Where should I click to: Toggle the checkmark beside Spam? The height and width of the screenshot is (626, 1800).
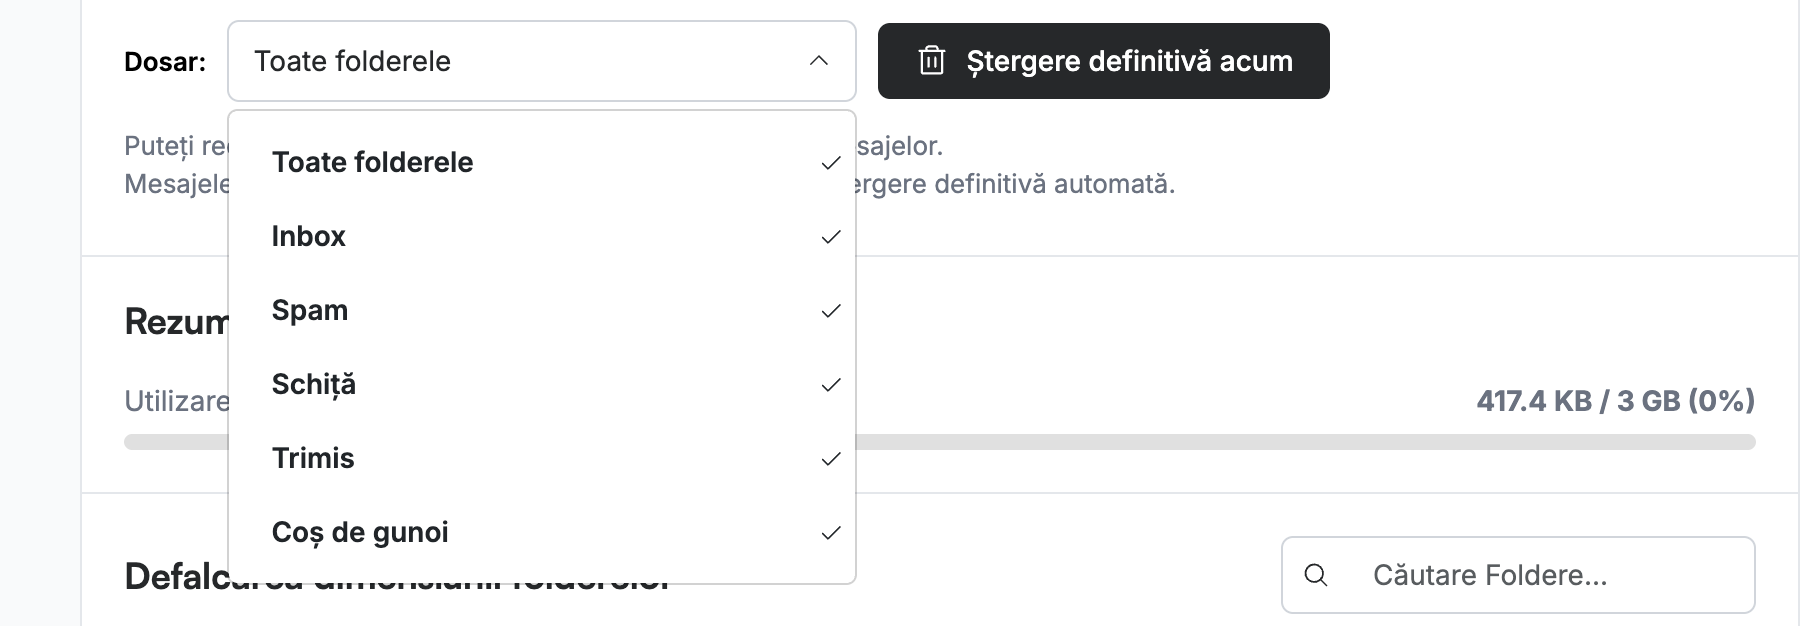[830, 311]
